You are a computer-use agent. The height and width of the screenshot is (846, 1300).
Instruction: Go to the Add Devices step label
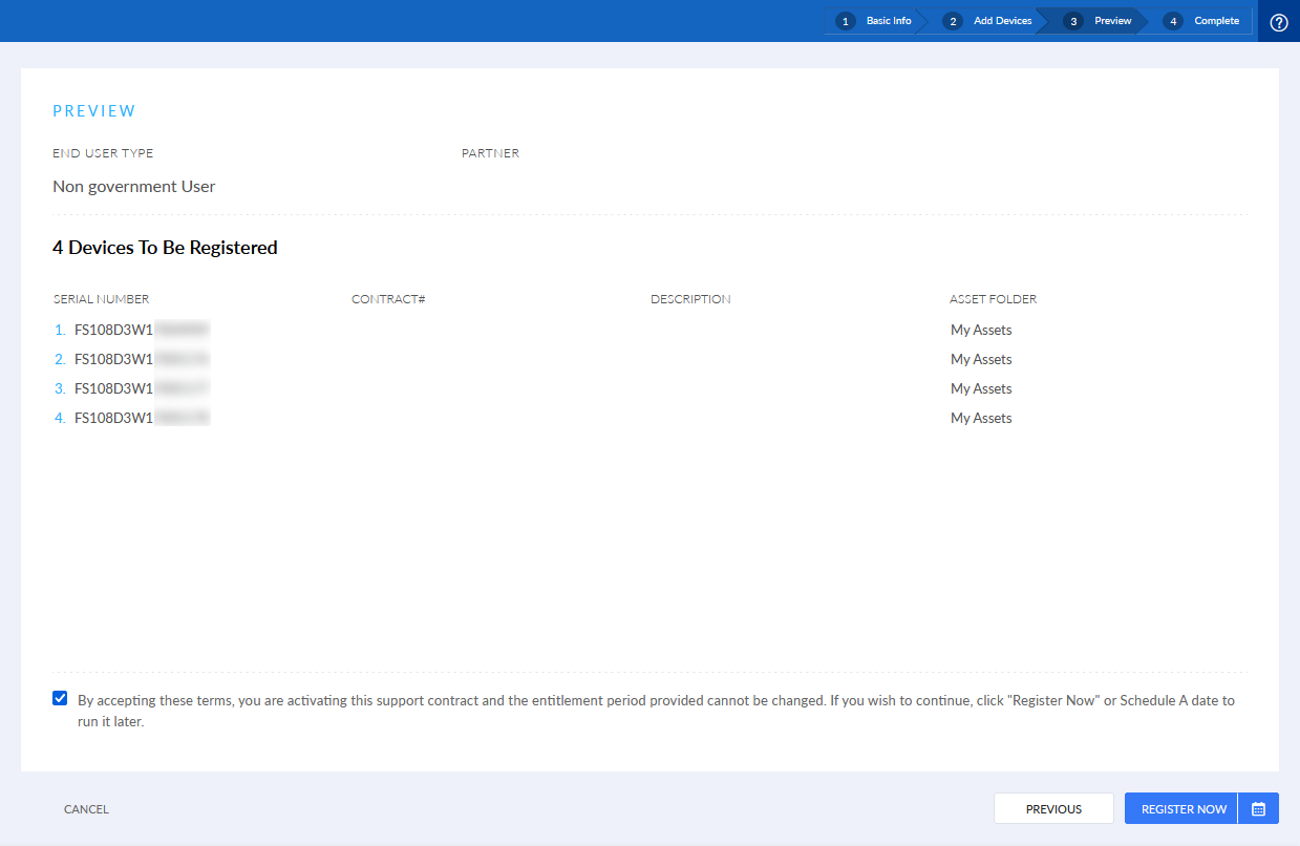1001,20
